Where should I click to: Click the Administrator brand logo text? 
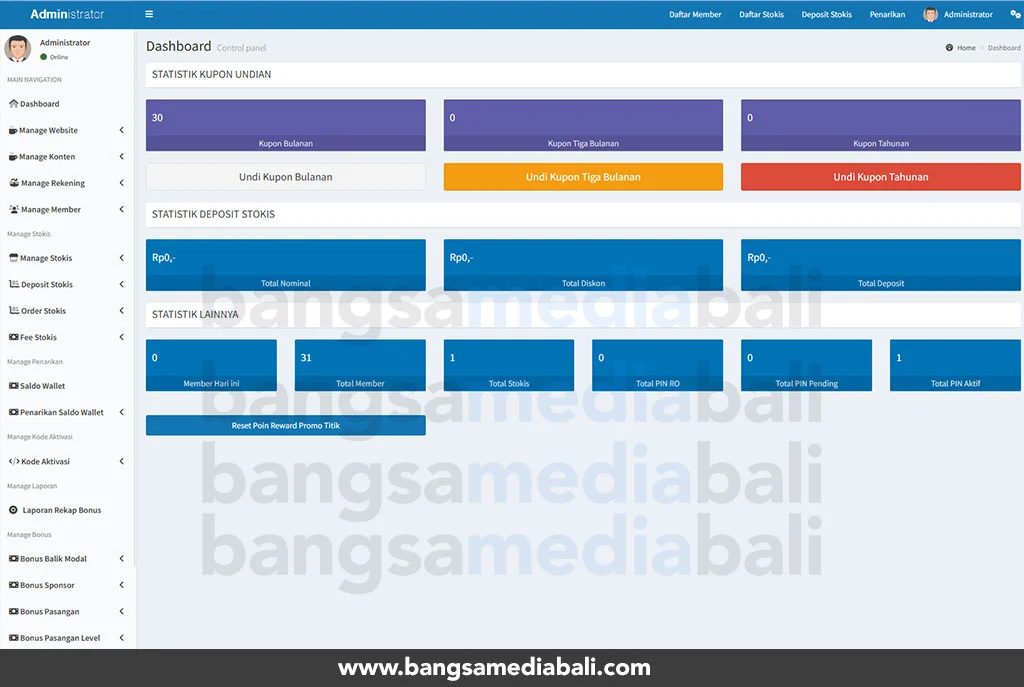coord(67,14)
